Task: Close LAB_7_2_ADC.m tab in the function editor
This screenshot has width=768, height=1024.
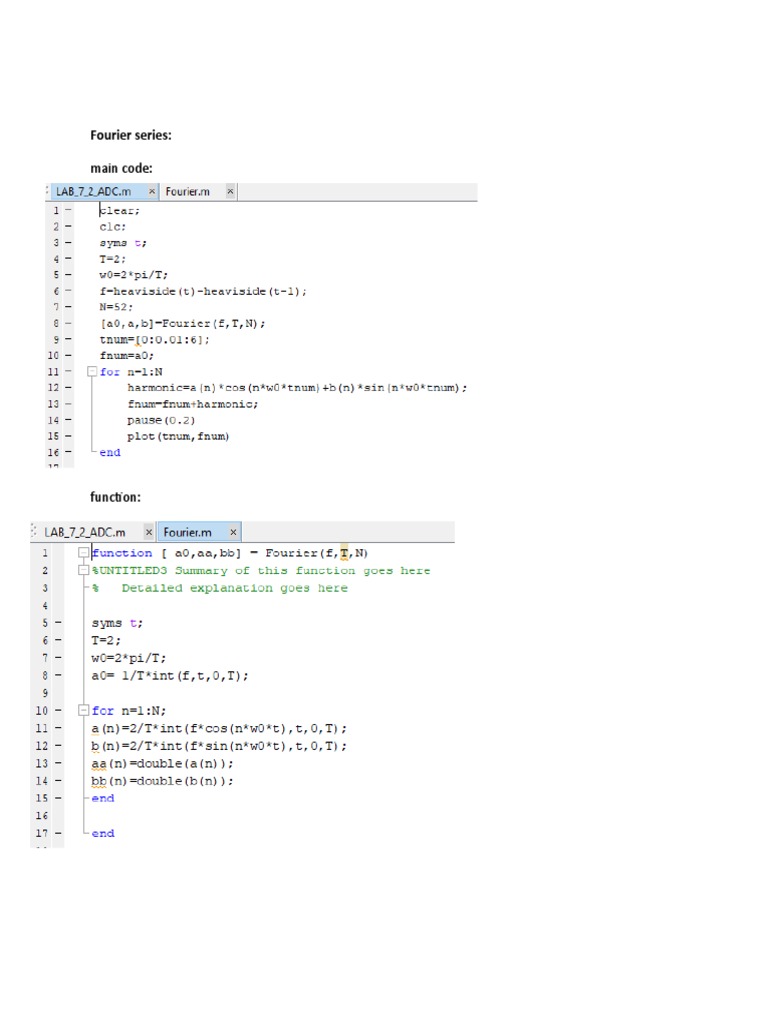Action: [x=149, y=532]
